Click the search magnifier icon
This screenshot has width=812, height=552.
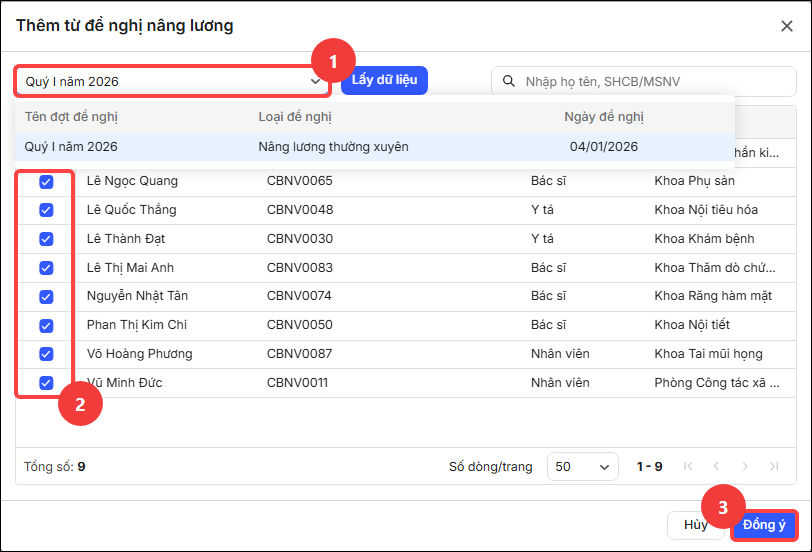[x=509, y=81]
